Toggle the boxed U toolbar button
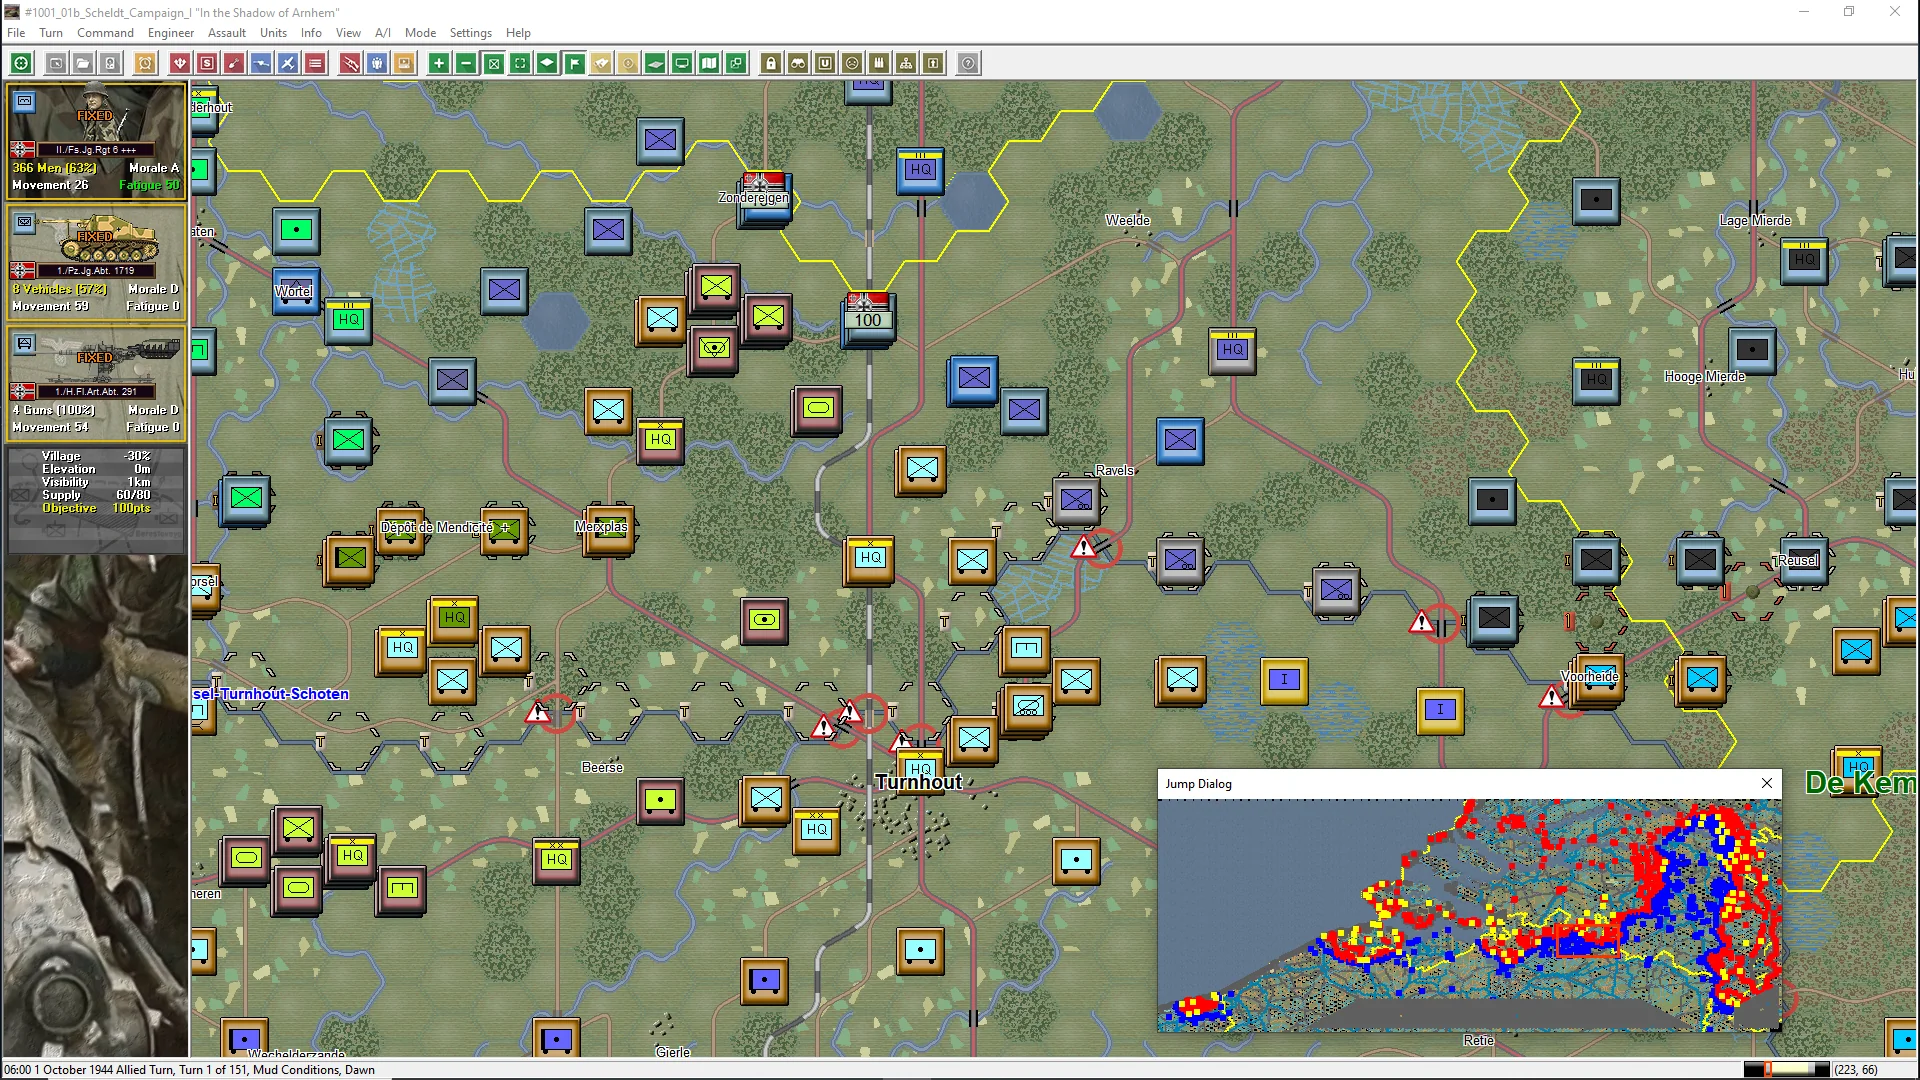 click(825, 63)
